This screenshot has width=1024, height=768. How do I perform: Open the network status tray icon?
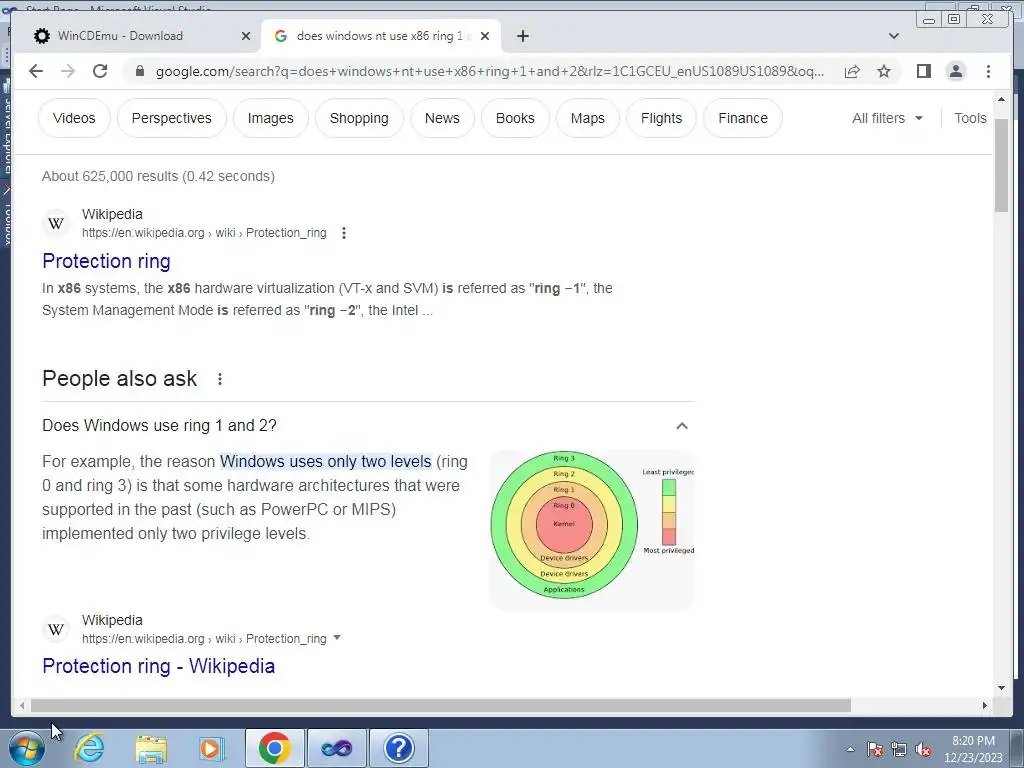(x=899, y=749)
